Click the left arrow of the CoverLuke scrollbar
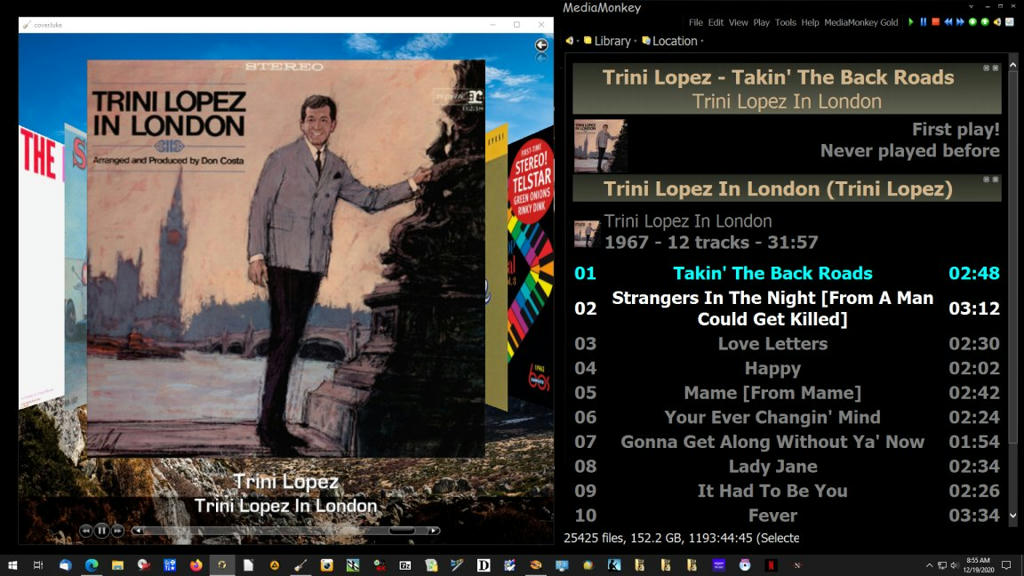 pyautogui.click(x=138, y=531)
